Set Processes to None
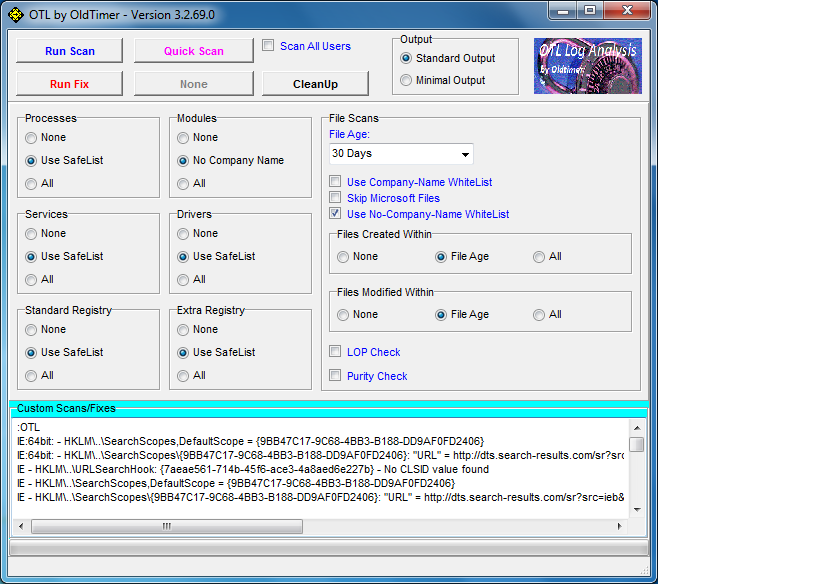 [x=31, y=137]
